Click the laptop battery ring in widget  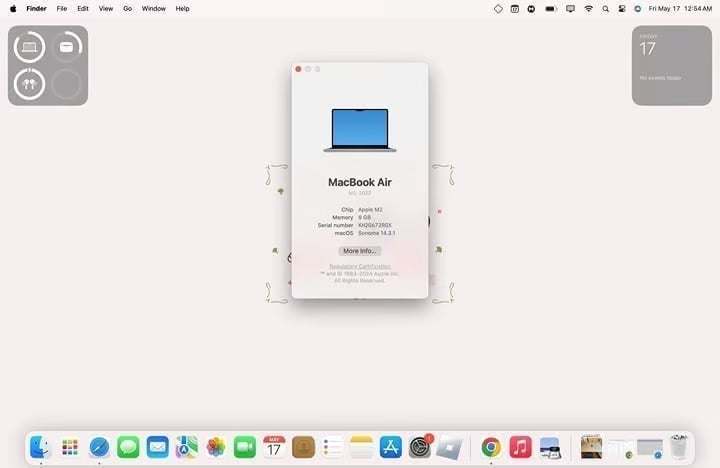click(x=29, y=47)
